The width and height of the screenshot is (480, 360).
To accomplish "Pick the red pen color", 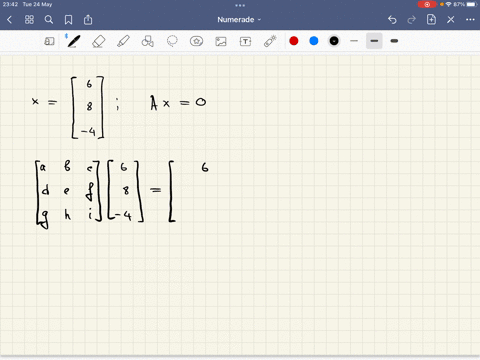I will [x=294, y=41].
